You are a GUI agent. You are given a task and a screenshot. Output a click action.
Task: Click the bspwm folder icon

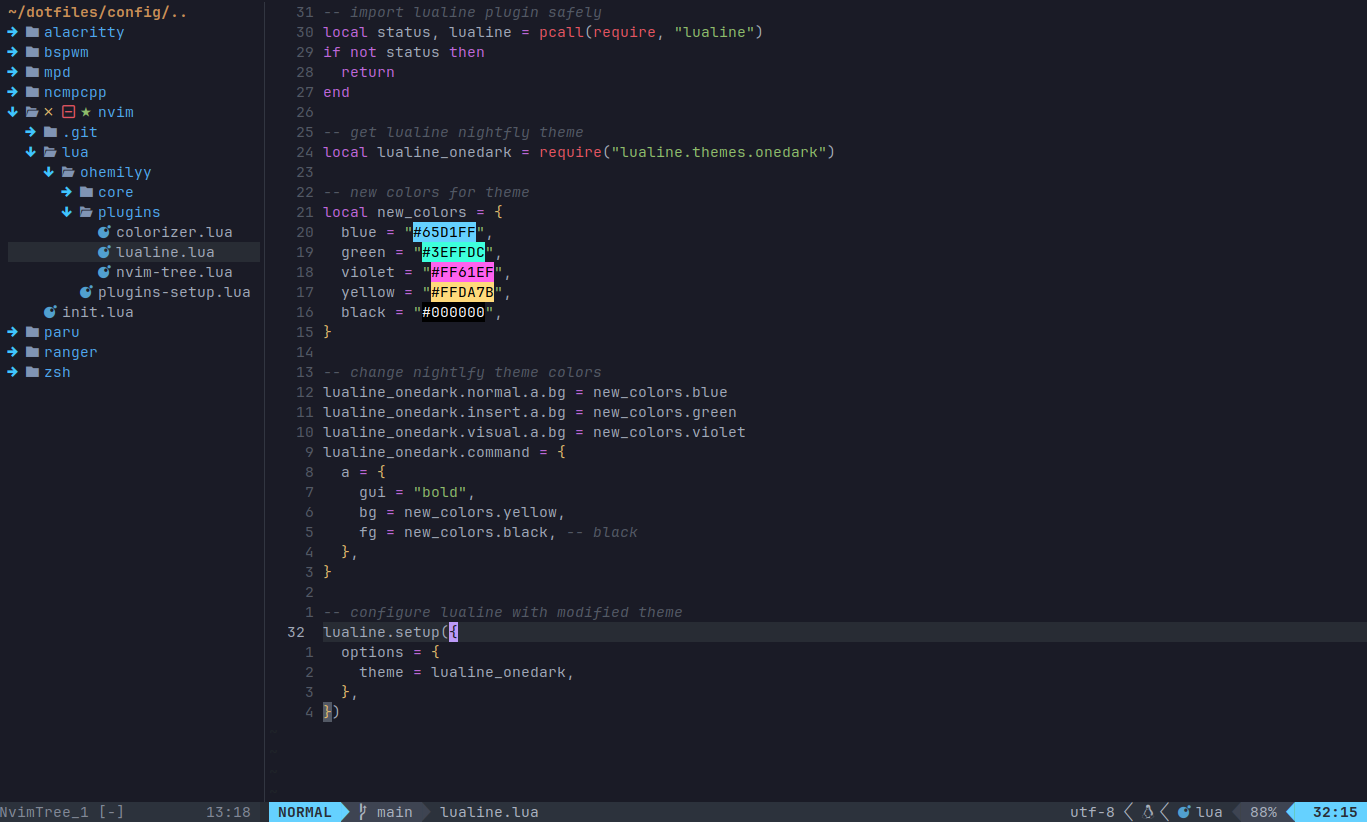32,52
